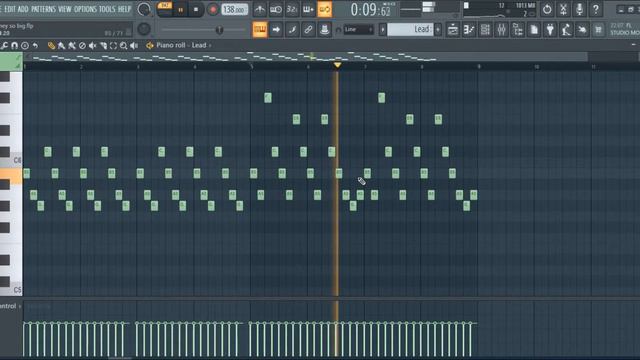The height and width of the screenshot is (360, 640).
Task: Choose the Select tool in piano roll
Action: tap(113, 46)
